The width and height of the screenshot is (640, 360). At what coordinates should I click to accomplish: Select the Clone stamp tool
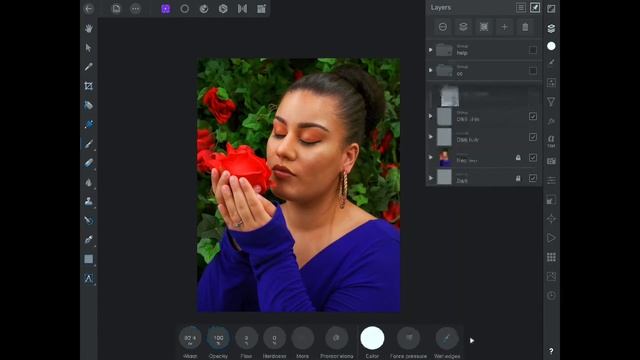click(89, 201)
